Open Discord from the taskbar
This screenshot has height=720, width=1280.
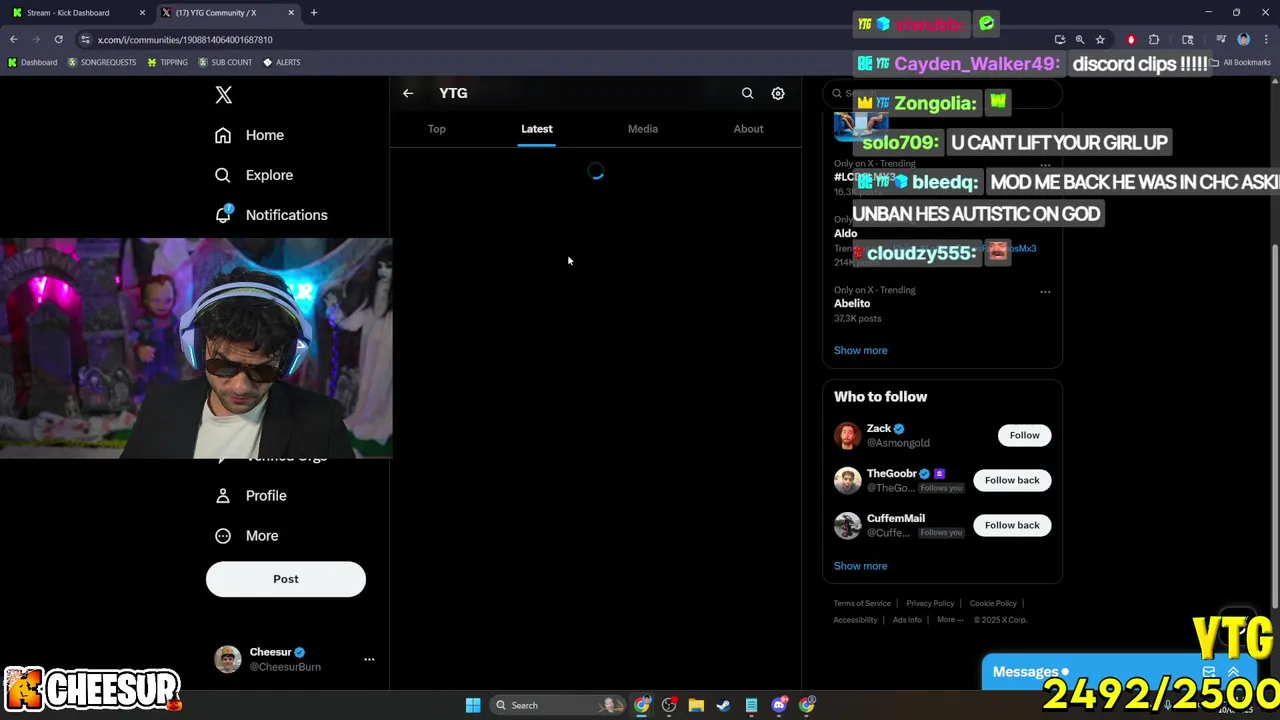779,705
